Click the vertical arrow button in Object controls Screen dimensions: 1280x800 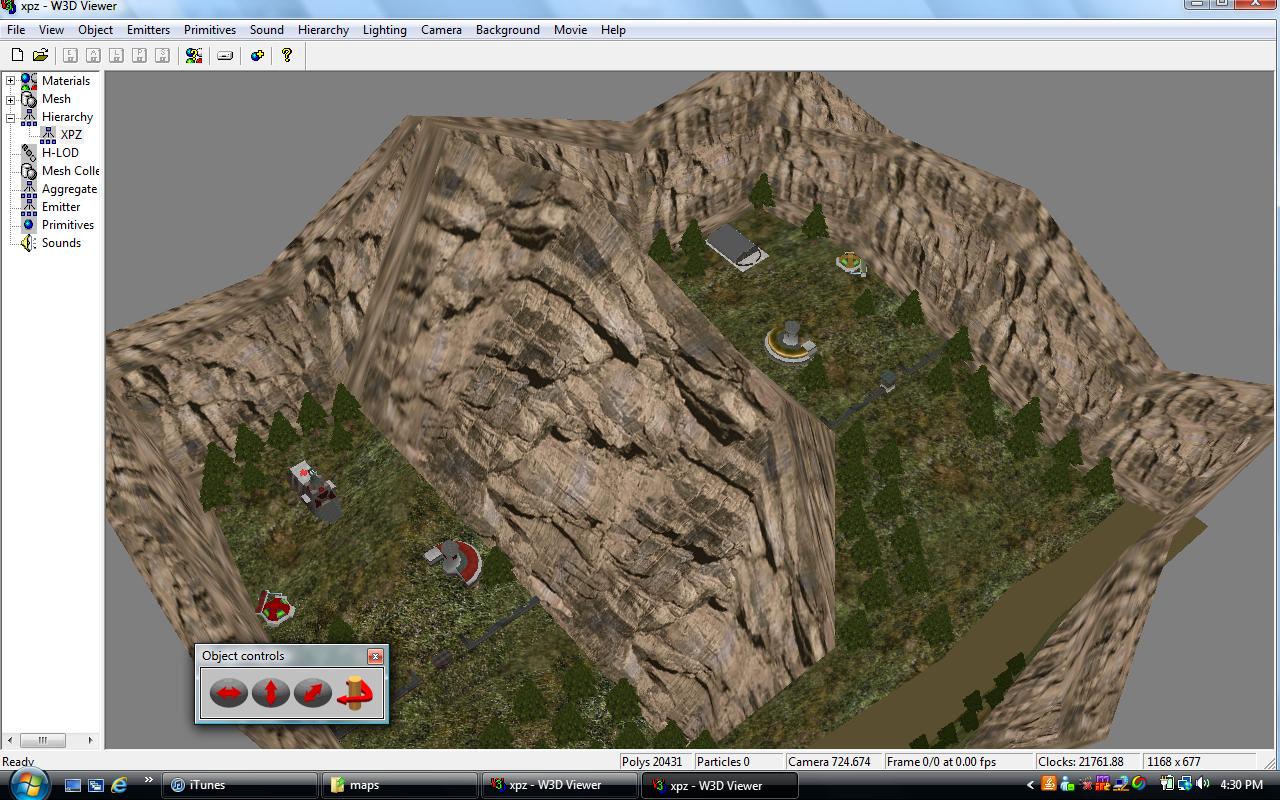coord(270,692)
